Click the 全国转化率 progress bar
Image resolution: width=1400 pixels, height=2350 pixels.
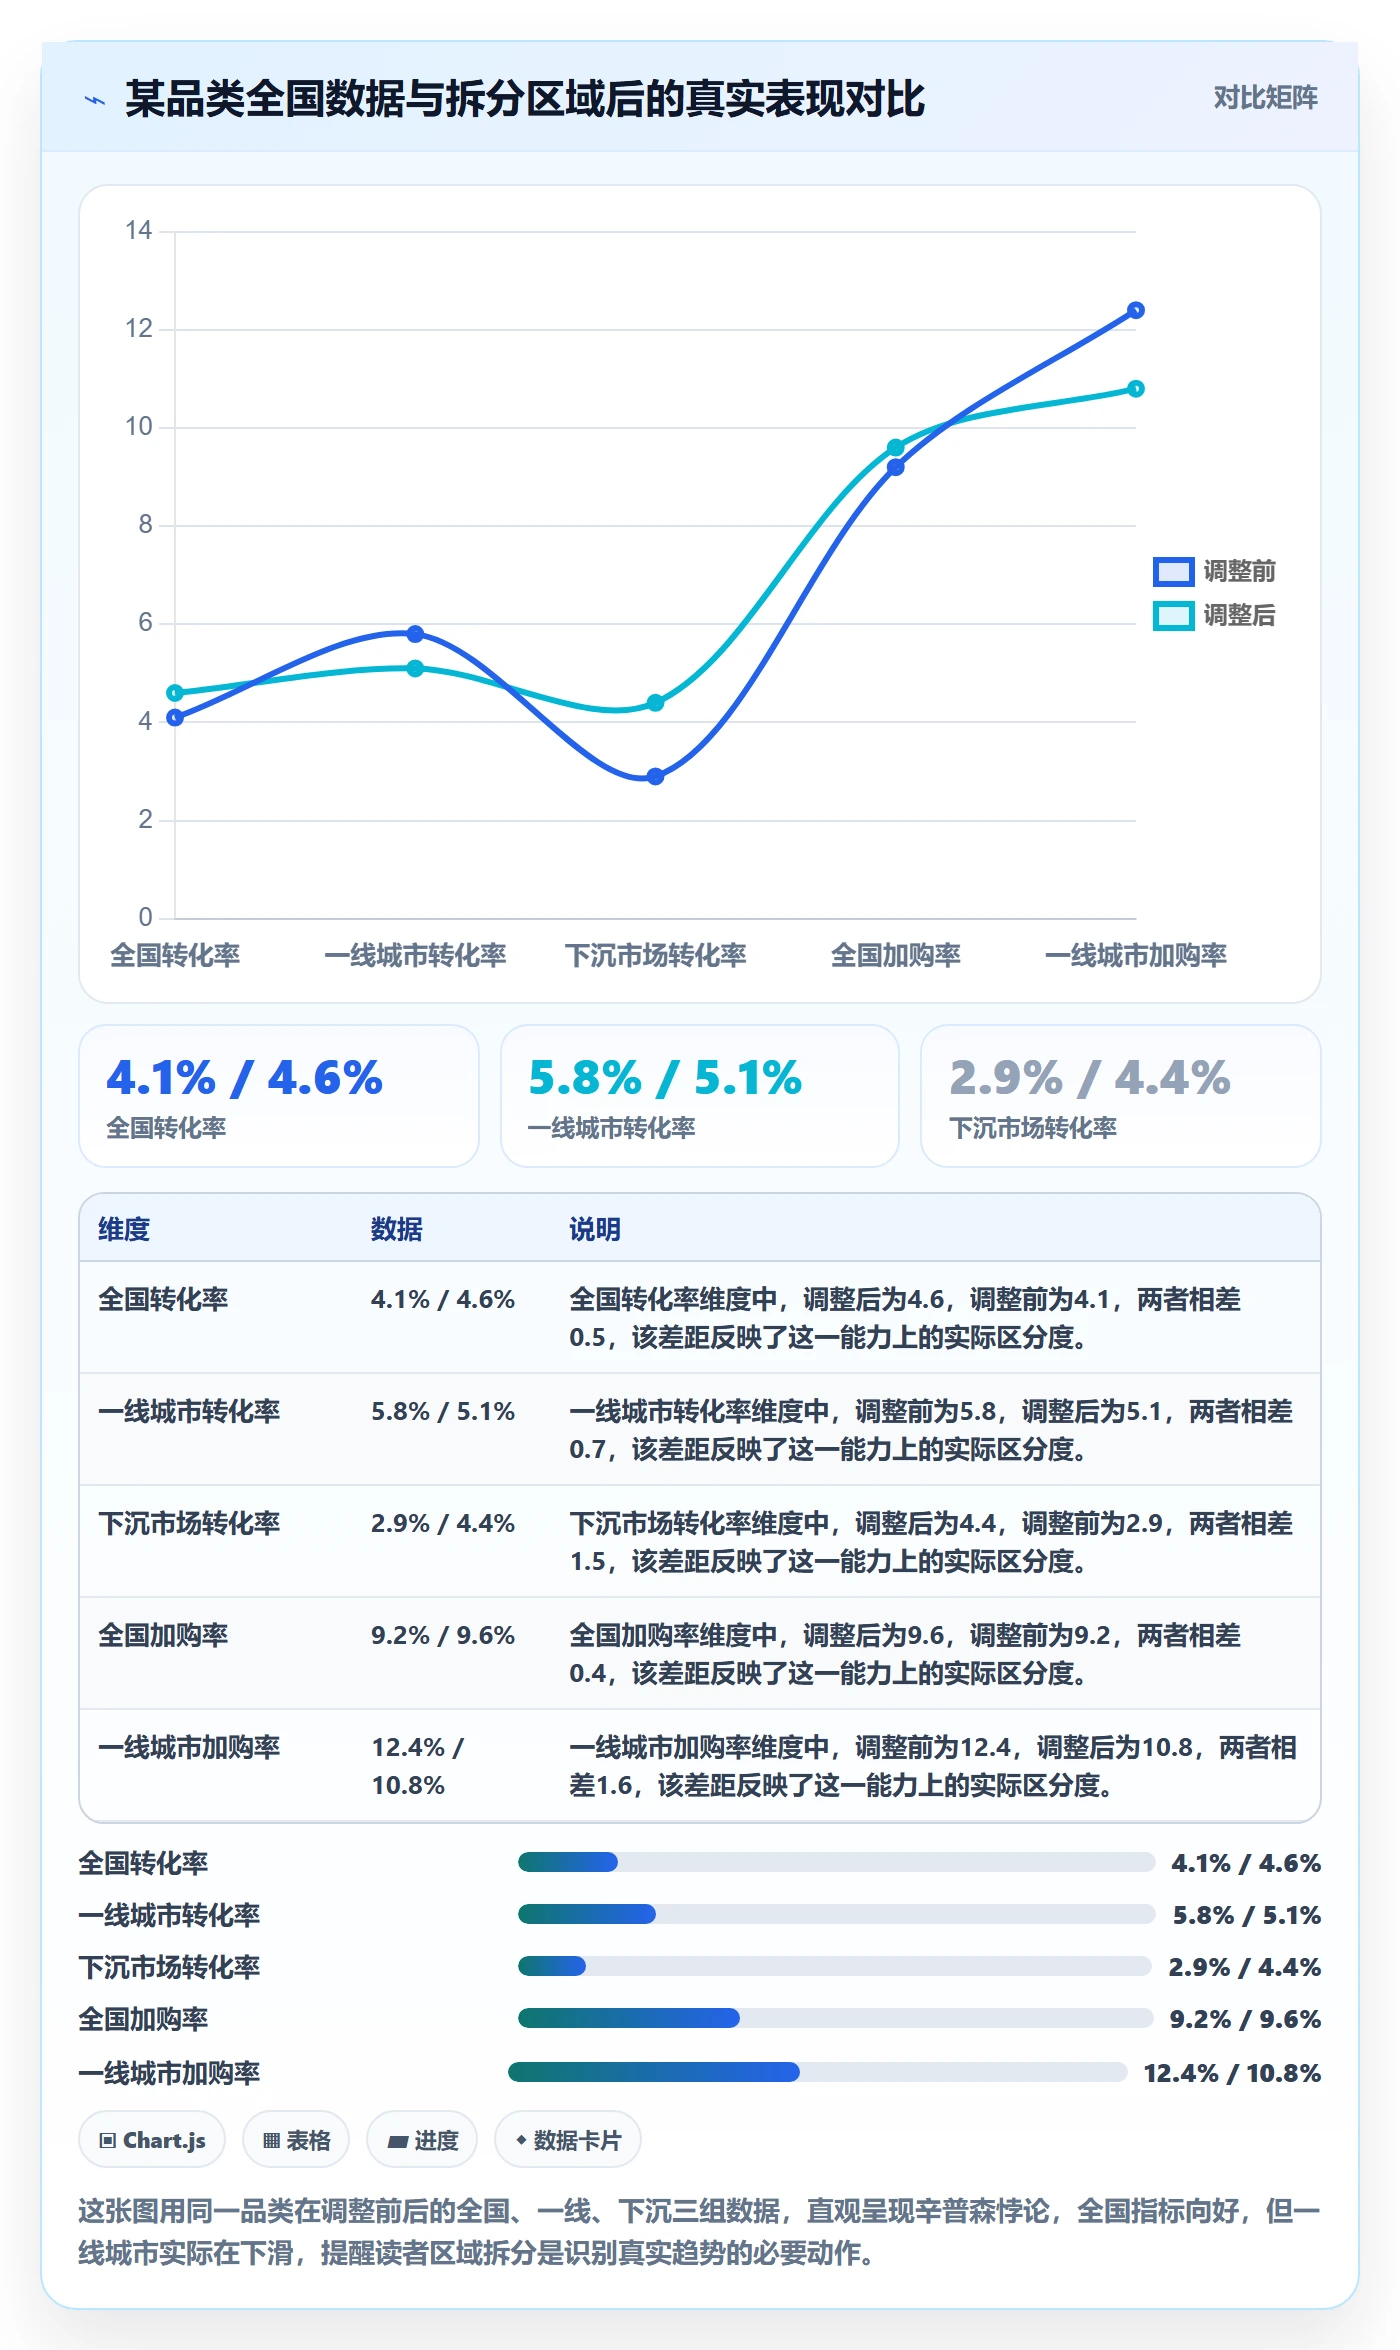click(837, 1862)
